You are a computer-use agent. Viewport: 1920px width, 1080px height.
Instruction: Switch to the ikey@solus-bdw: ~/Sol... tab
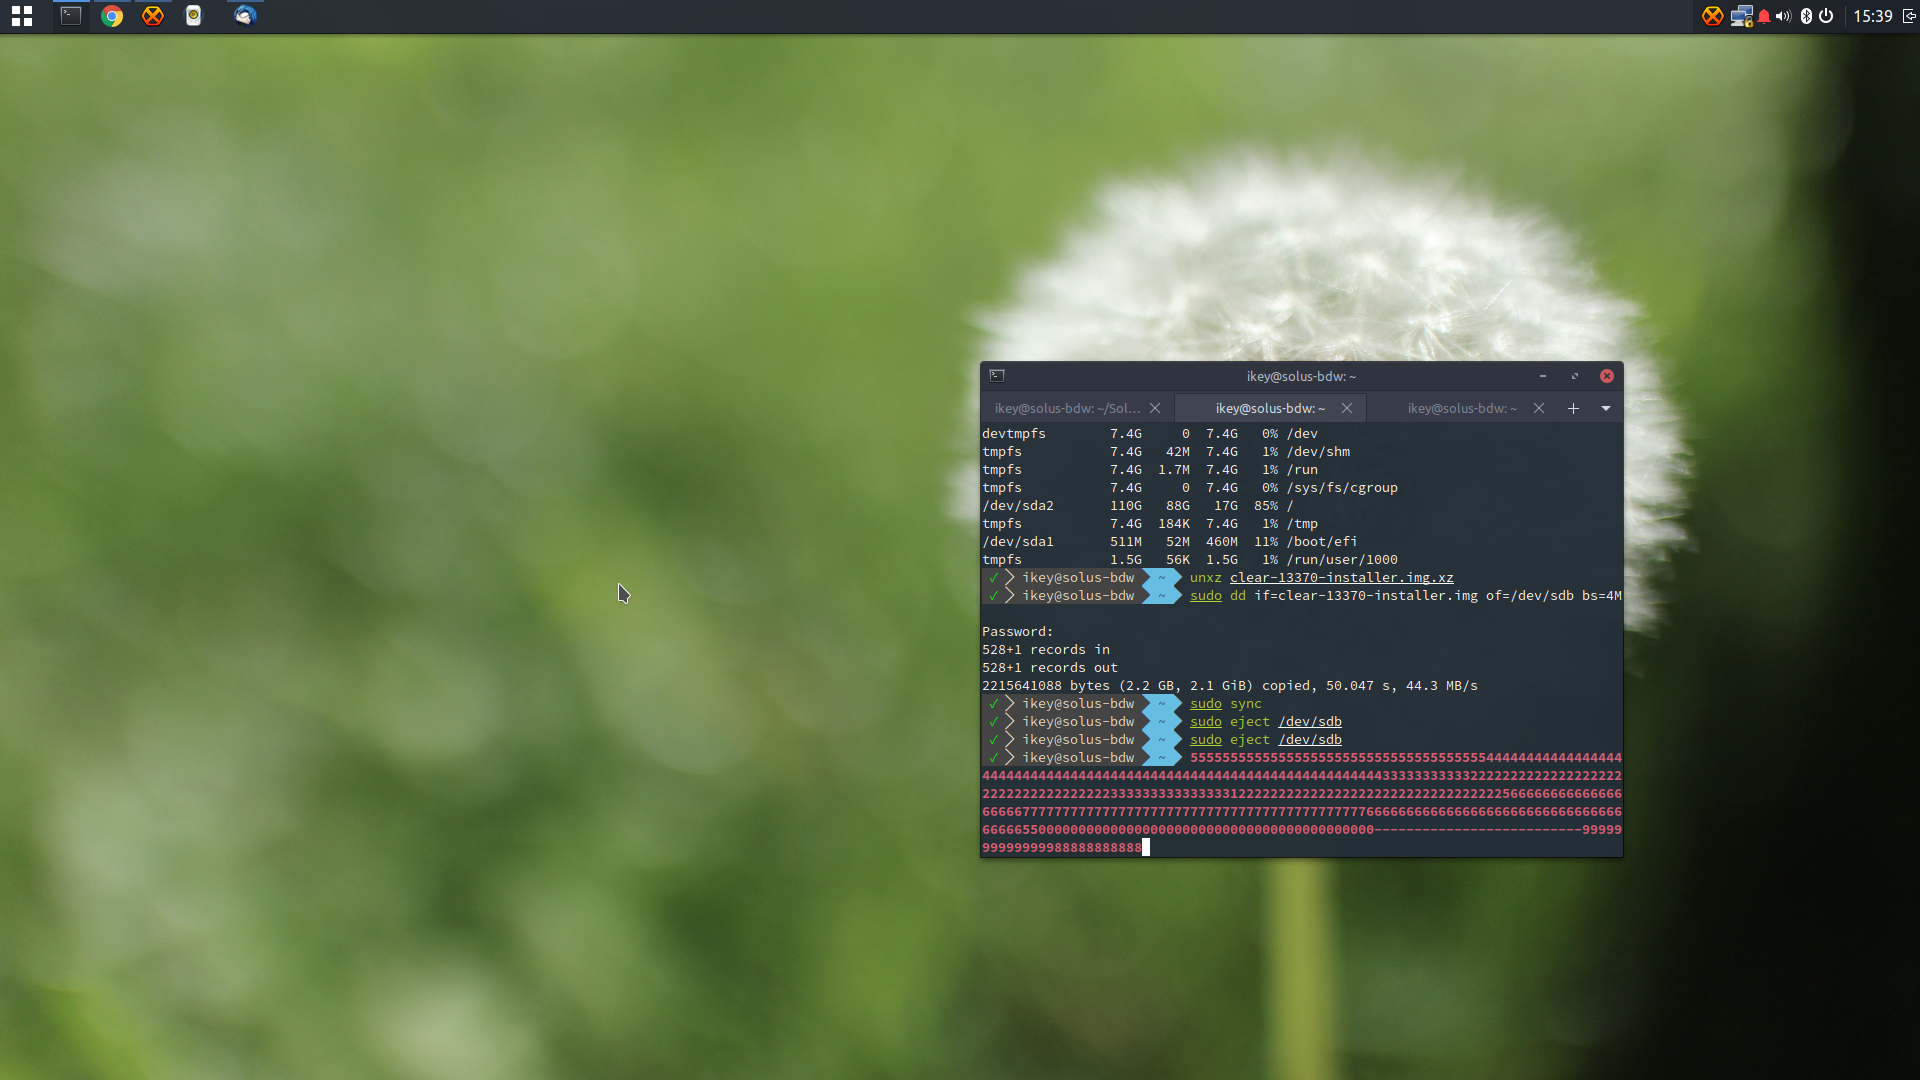1067,408
